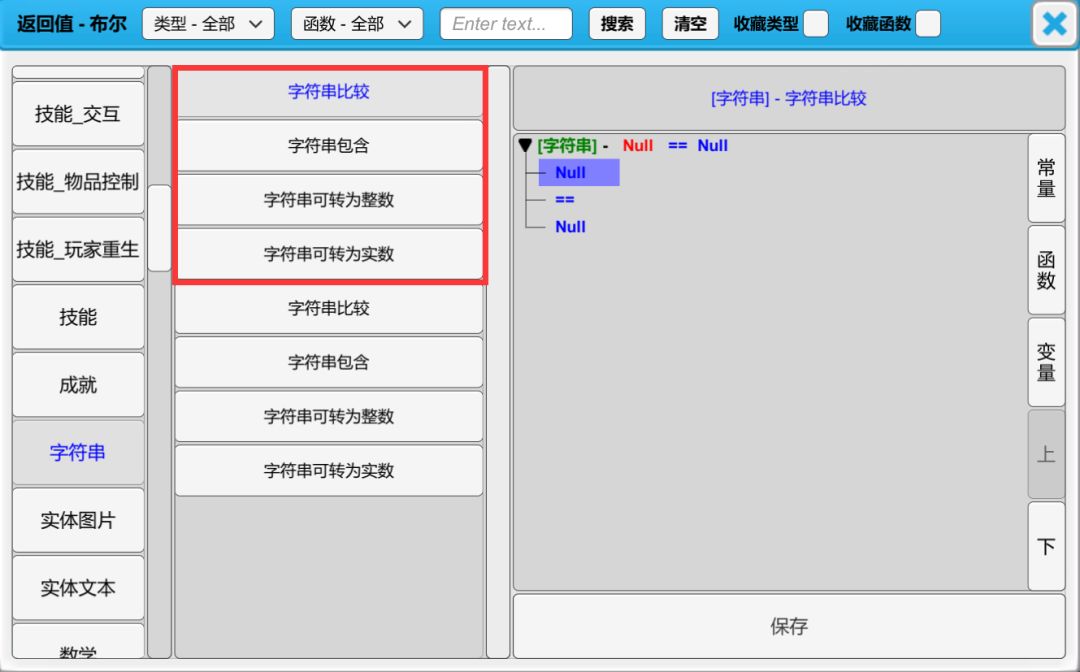The width and height of the screenshot is (1080, 672).
Task: Click the category list scrollbar handle
Action: (x=160, y=228)
